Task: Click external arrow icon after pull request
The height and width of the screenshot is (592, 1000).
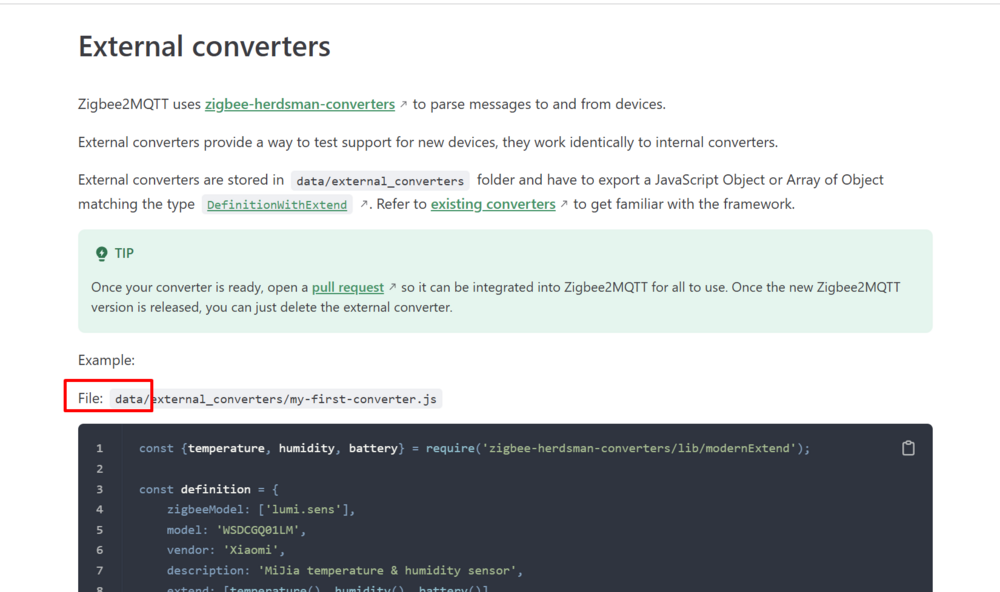Action: 392,288
